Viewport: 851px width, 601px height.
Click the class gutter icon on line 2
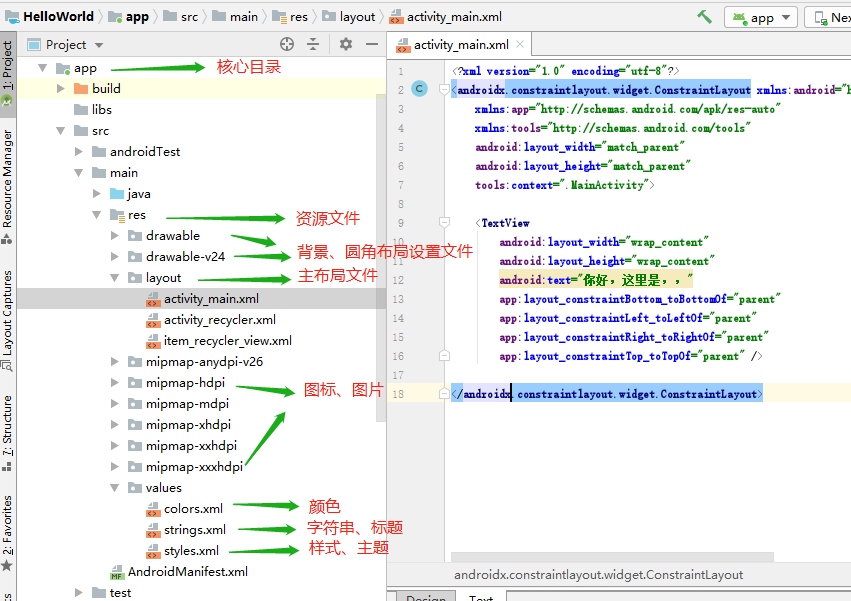click(x=420, y=89)
